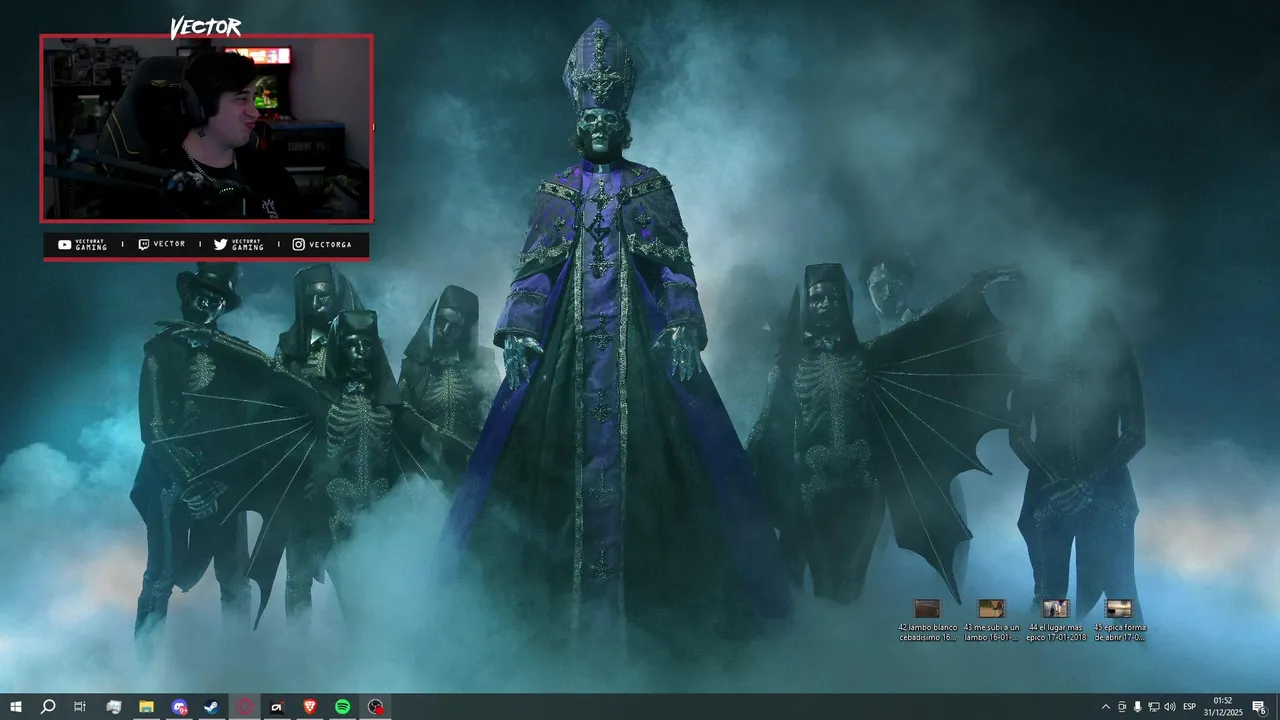Click the Meet Now camera tray icon
The height and width of the screenshot is (720, 1280).
(x=1122, y=707)
